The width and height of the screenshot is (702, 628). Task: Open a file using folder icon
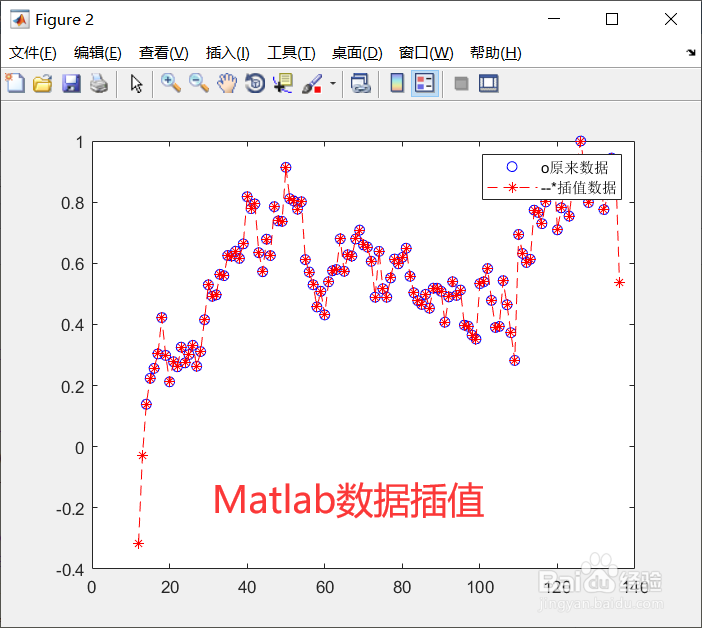tap(43, 84)
